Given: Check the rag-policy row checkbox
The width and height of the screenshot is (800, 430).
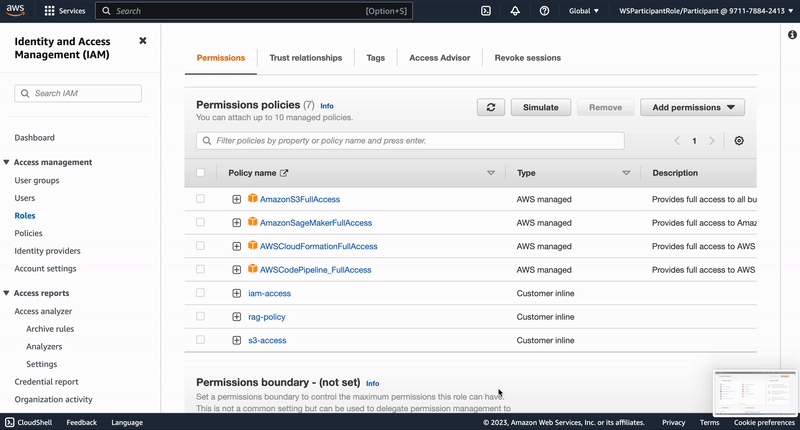Looking at the screenshot, I should coord(201,316).
